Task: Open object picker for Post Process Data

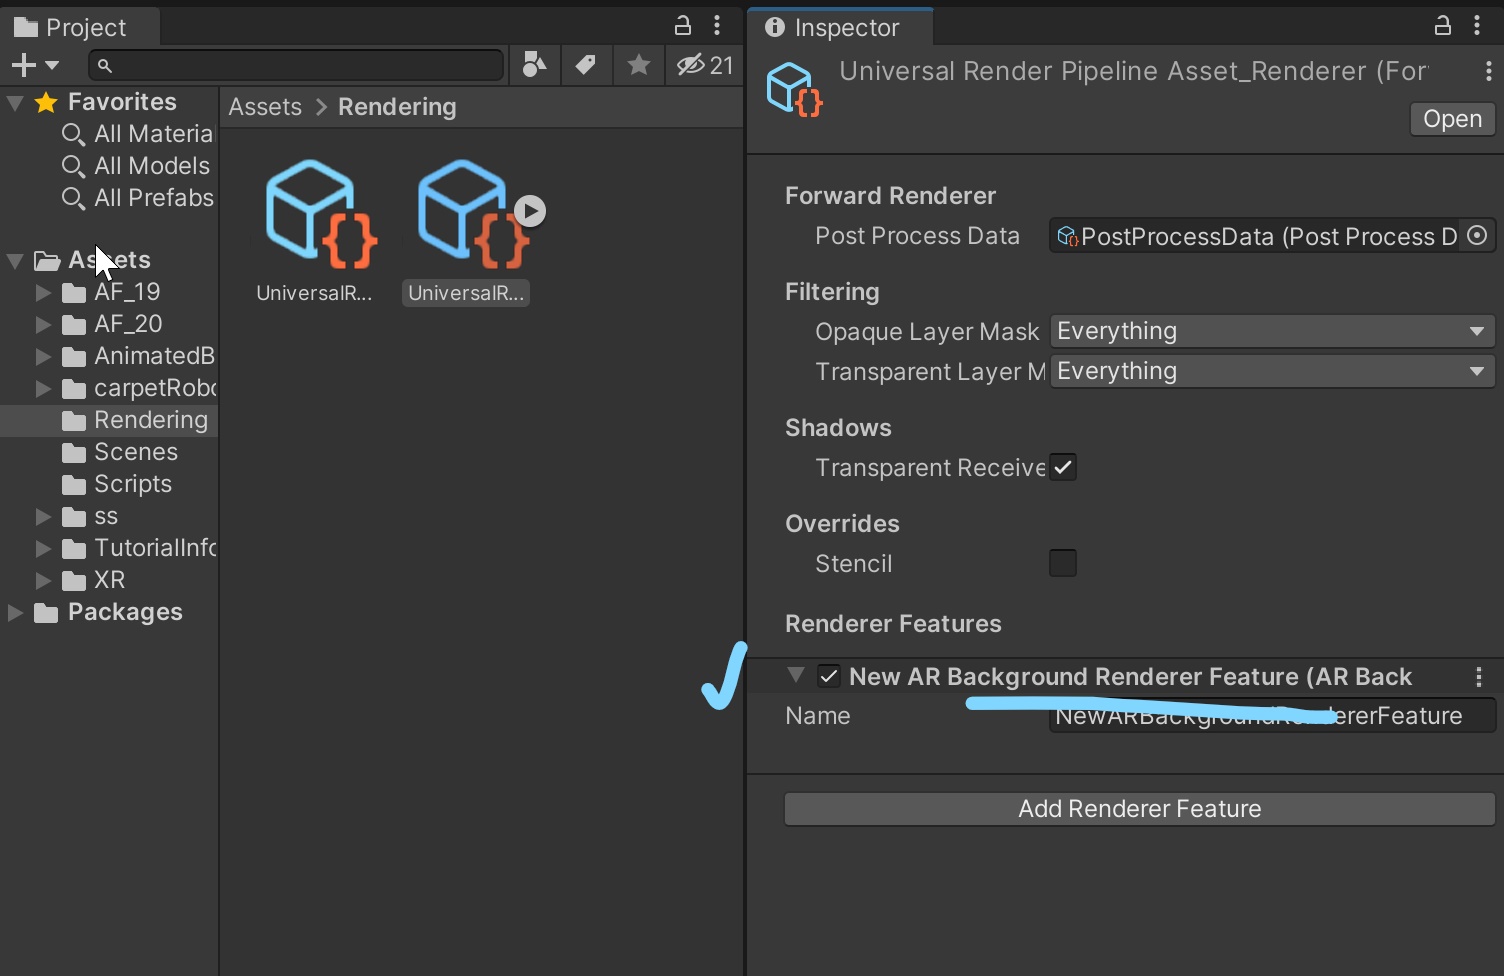Action: (x=1477, y=236)
